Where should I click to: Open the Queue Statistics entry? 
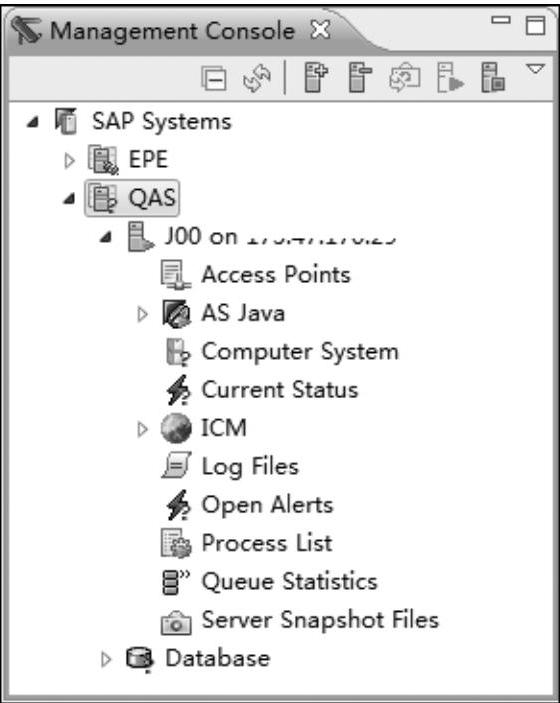(290, 582)
